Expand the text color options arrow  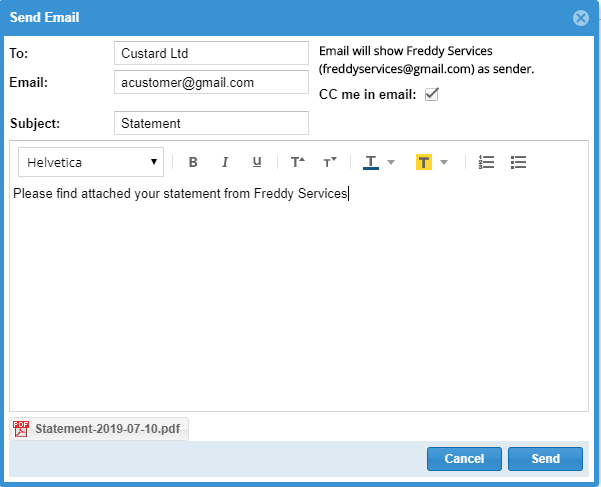[391, 162]
